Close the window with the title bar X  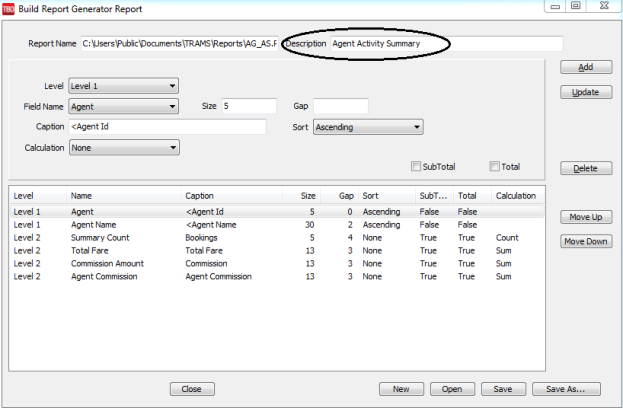(x=604, y=6)
